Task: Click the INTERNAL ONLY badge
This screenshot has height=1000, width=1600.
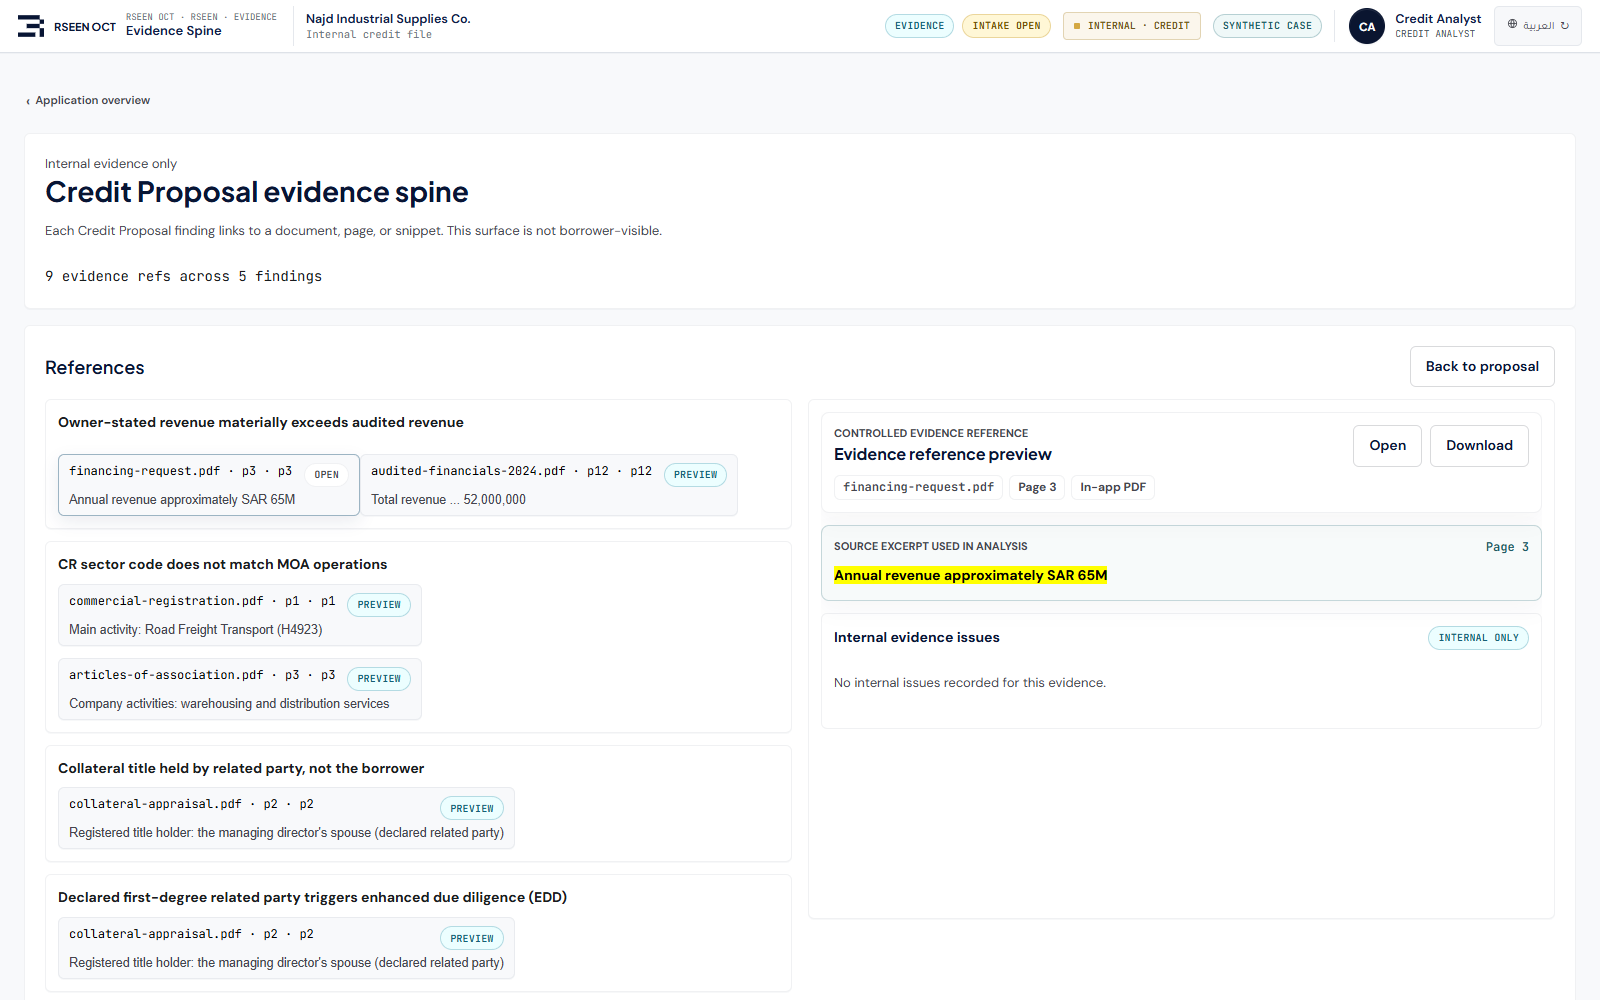Action: [x=1478, y=638]
